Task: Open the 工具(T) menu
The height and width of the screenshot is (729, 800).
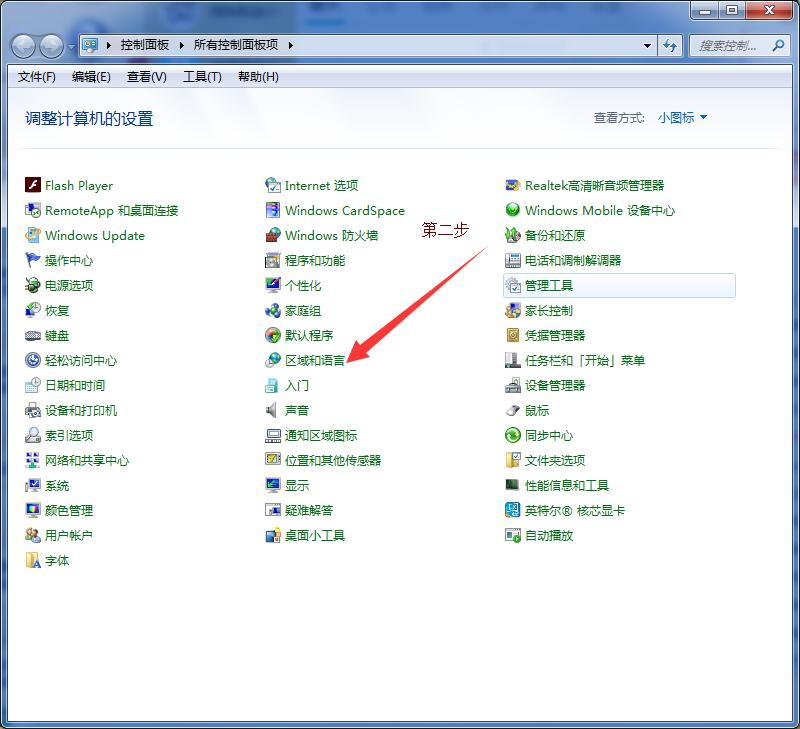Action: coord(201,76)
